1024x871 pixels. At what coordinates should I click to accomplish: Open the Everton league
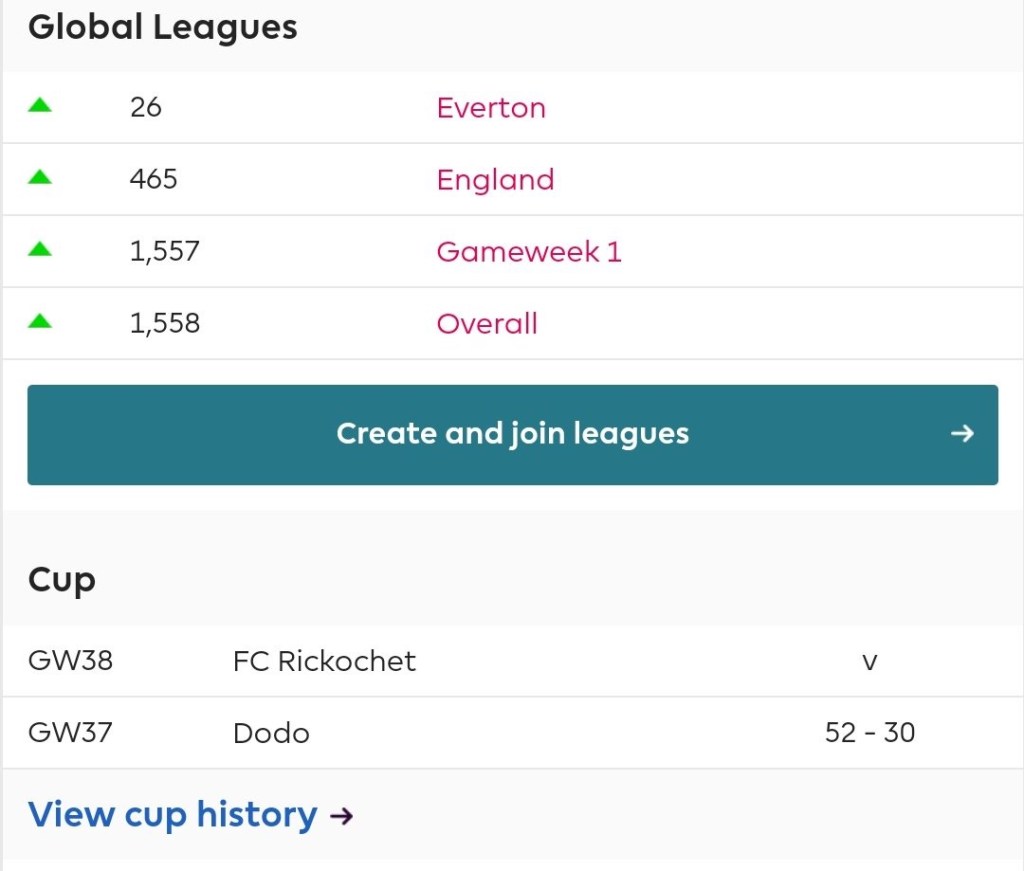pyautogui.click(x=491, y=108)
